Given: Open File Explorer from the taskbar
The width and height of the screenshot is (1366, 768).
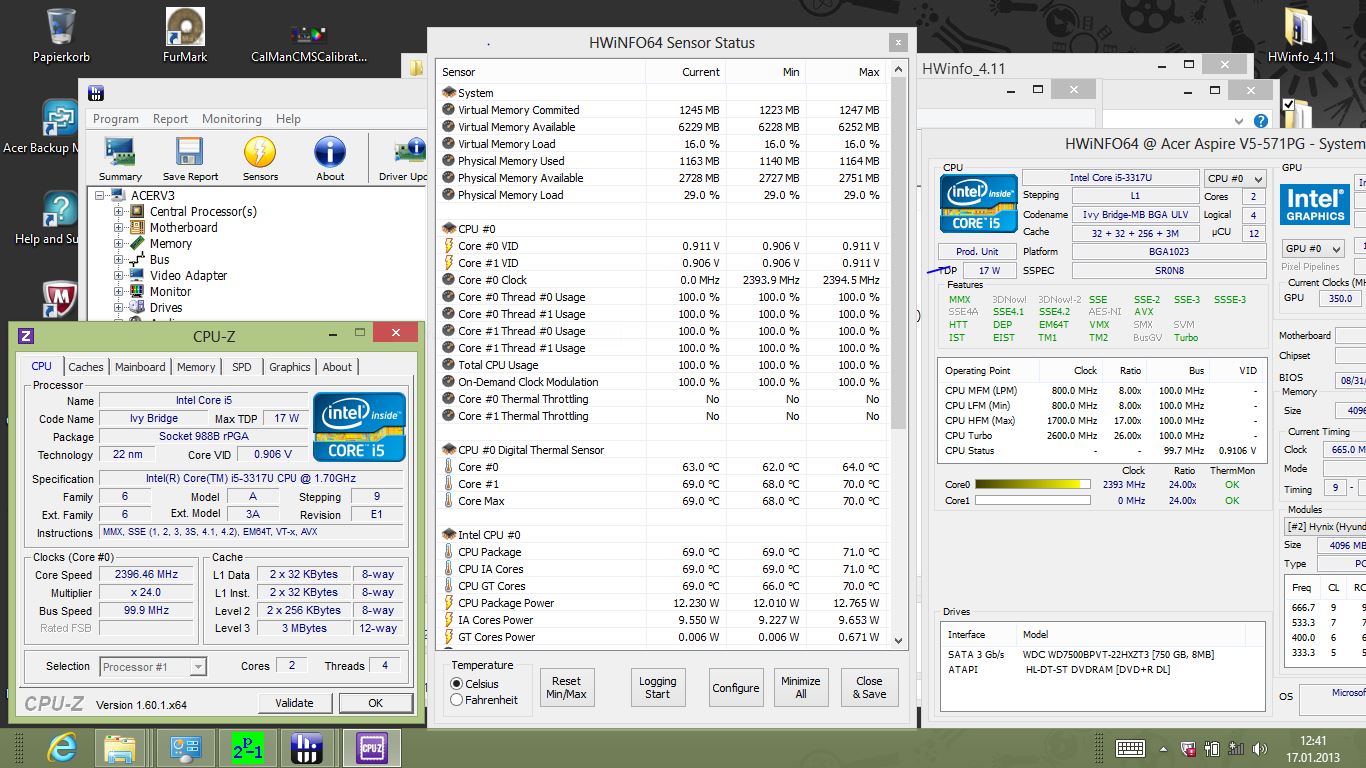Looking at the screenshot, I should coord(121,748).
